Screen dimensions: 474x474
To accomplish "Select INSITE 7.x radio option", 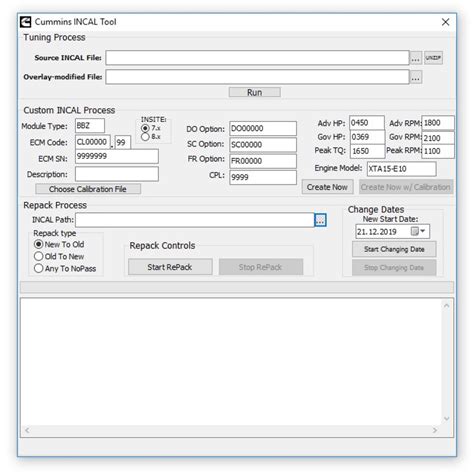I will pos(145,128).
